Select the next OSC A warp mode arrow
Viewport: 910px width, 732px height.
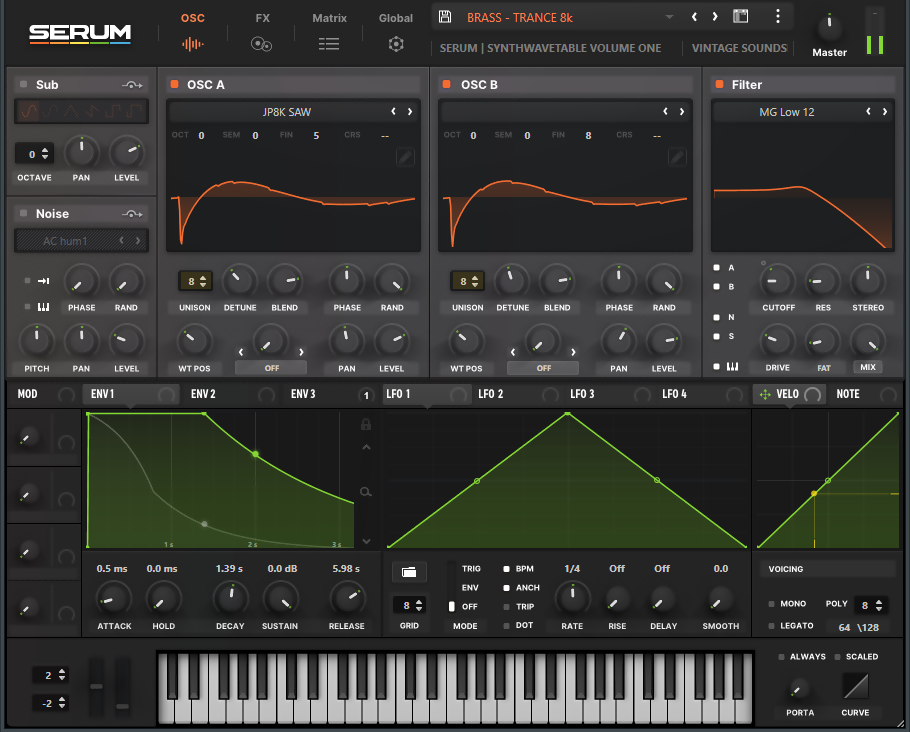[301, 352]
